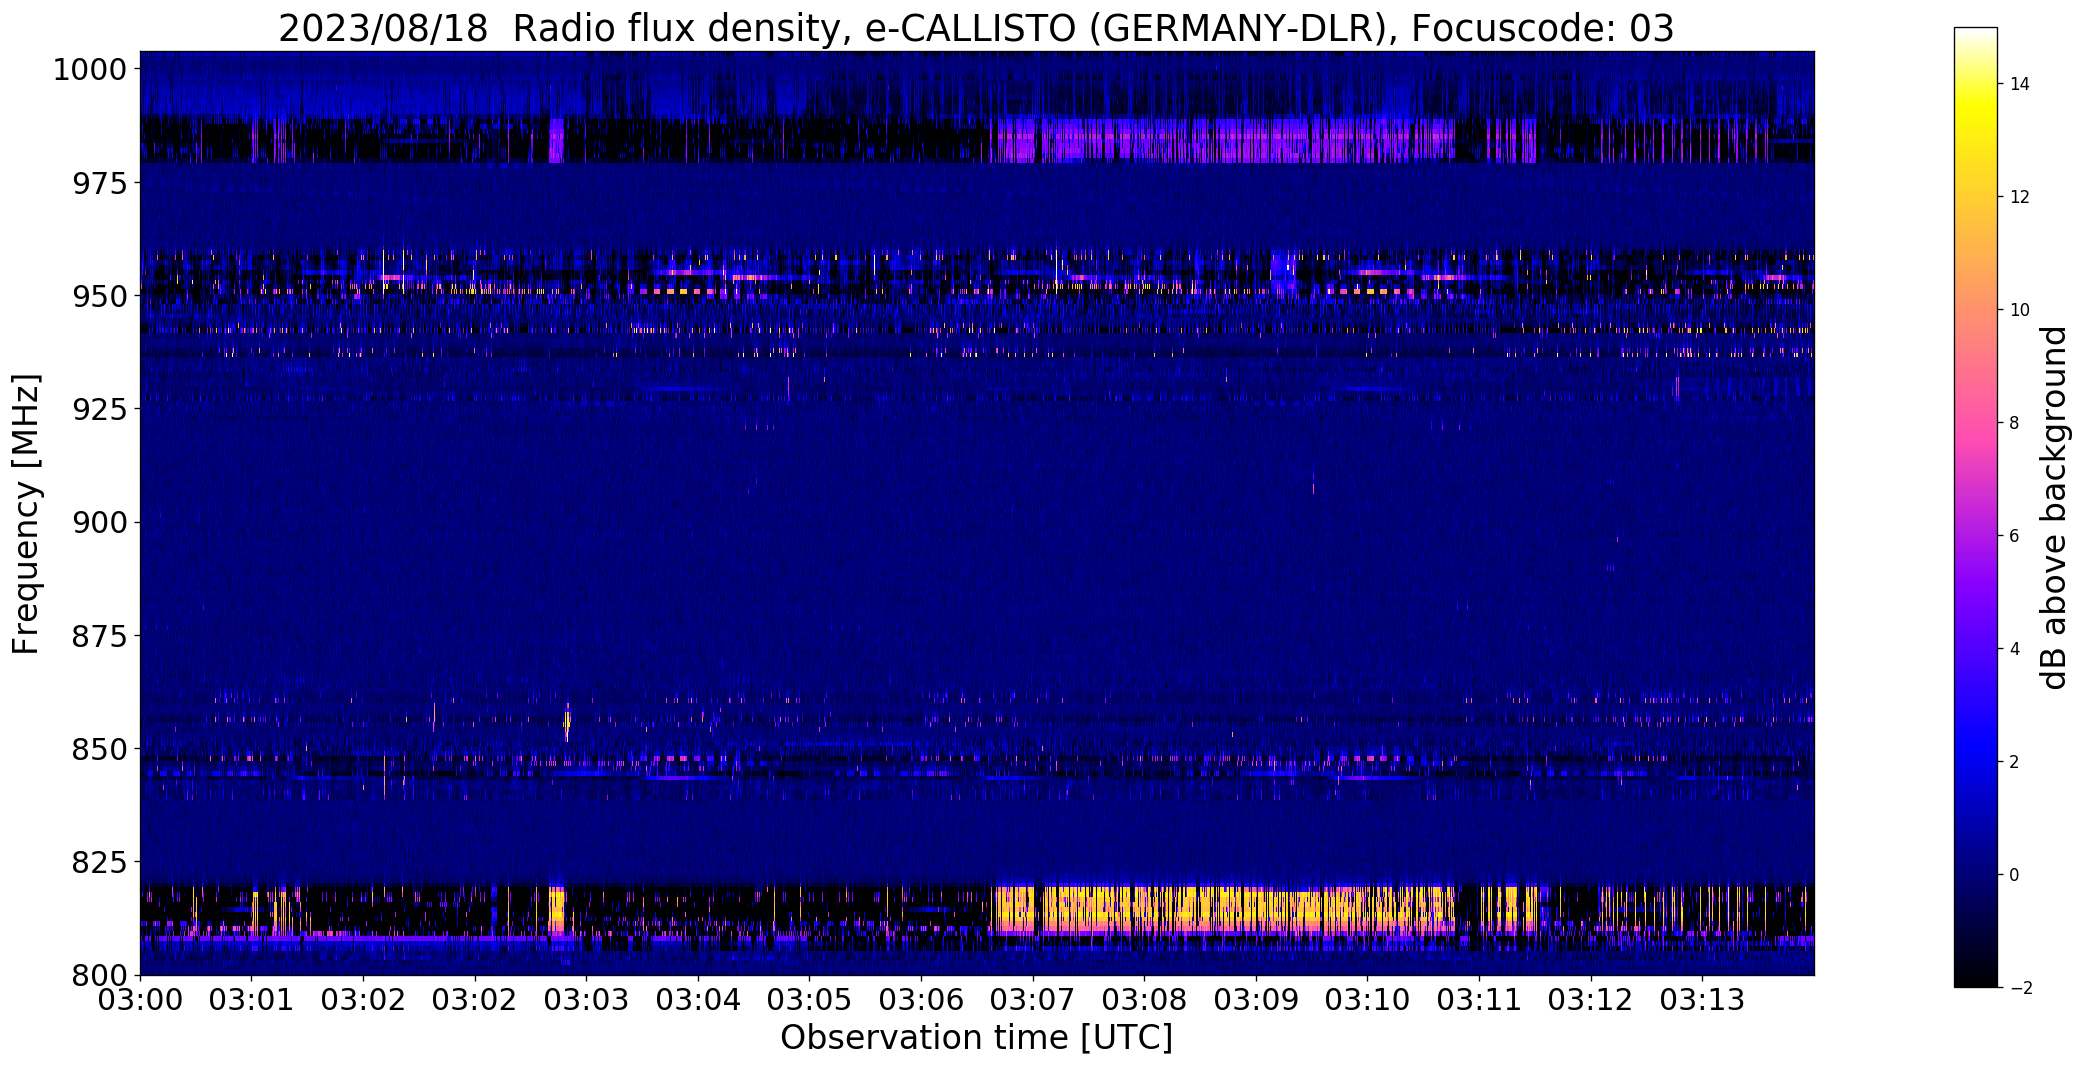The height and width of the screenshot is (1067, 2085).
Task: Click the 900 frequency tick label
Action: 99,522
